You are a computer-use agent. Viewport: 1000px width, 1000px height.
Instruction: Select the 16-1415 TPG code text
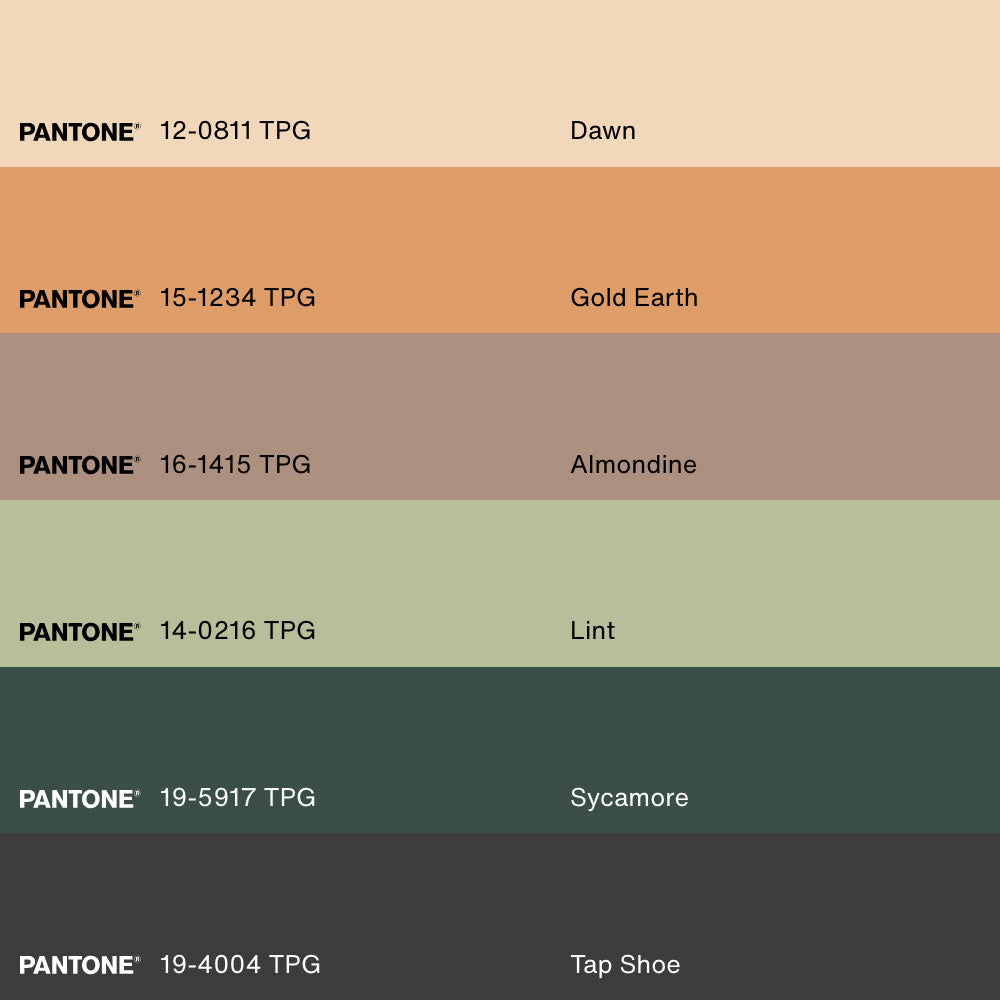pos(235,464)
